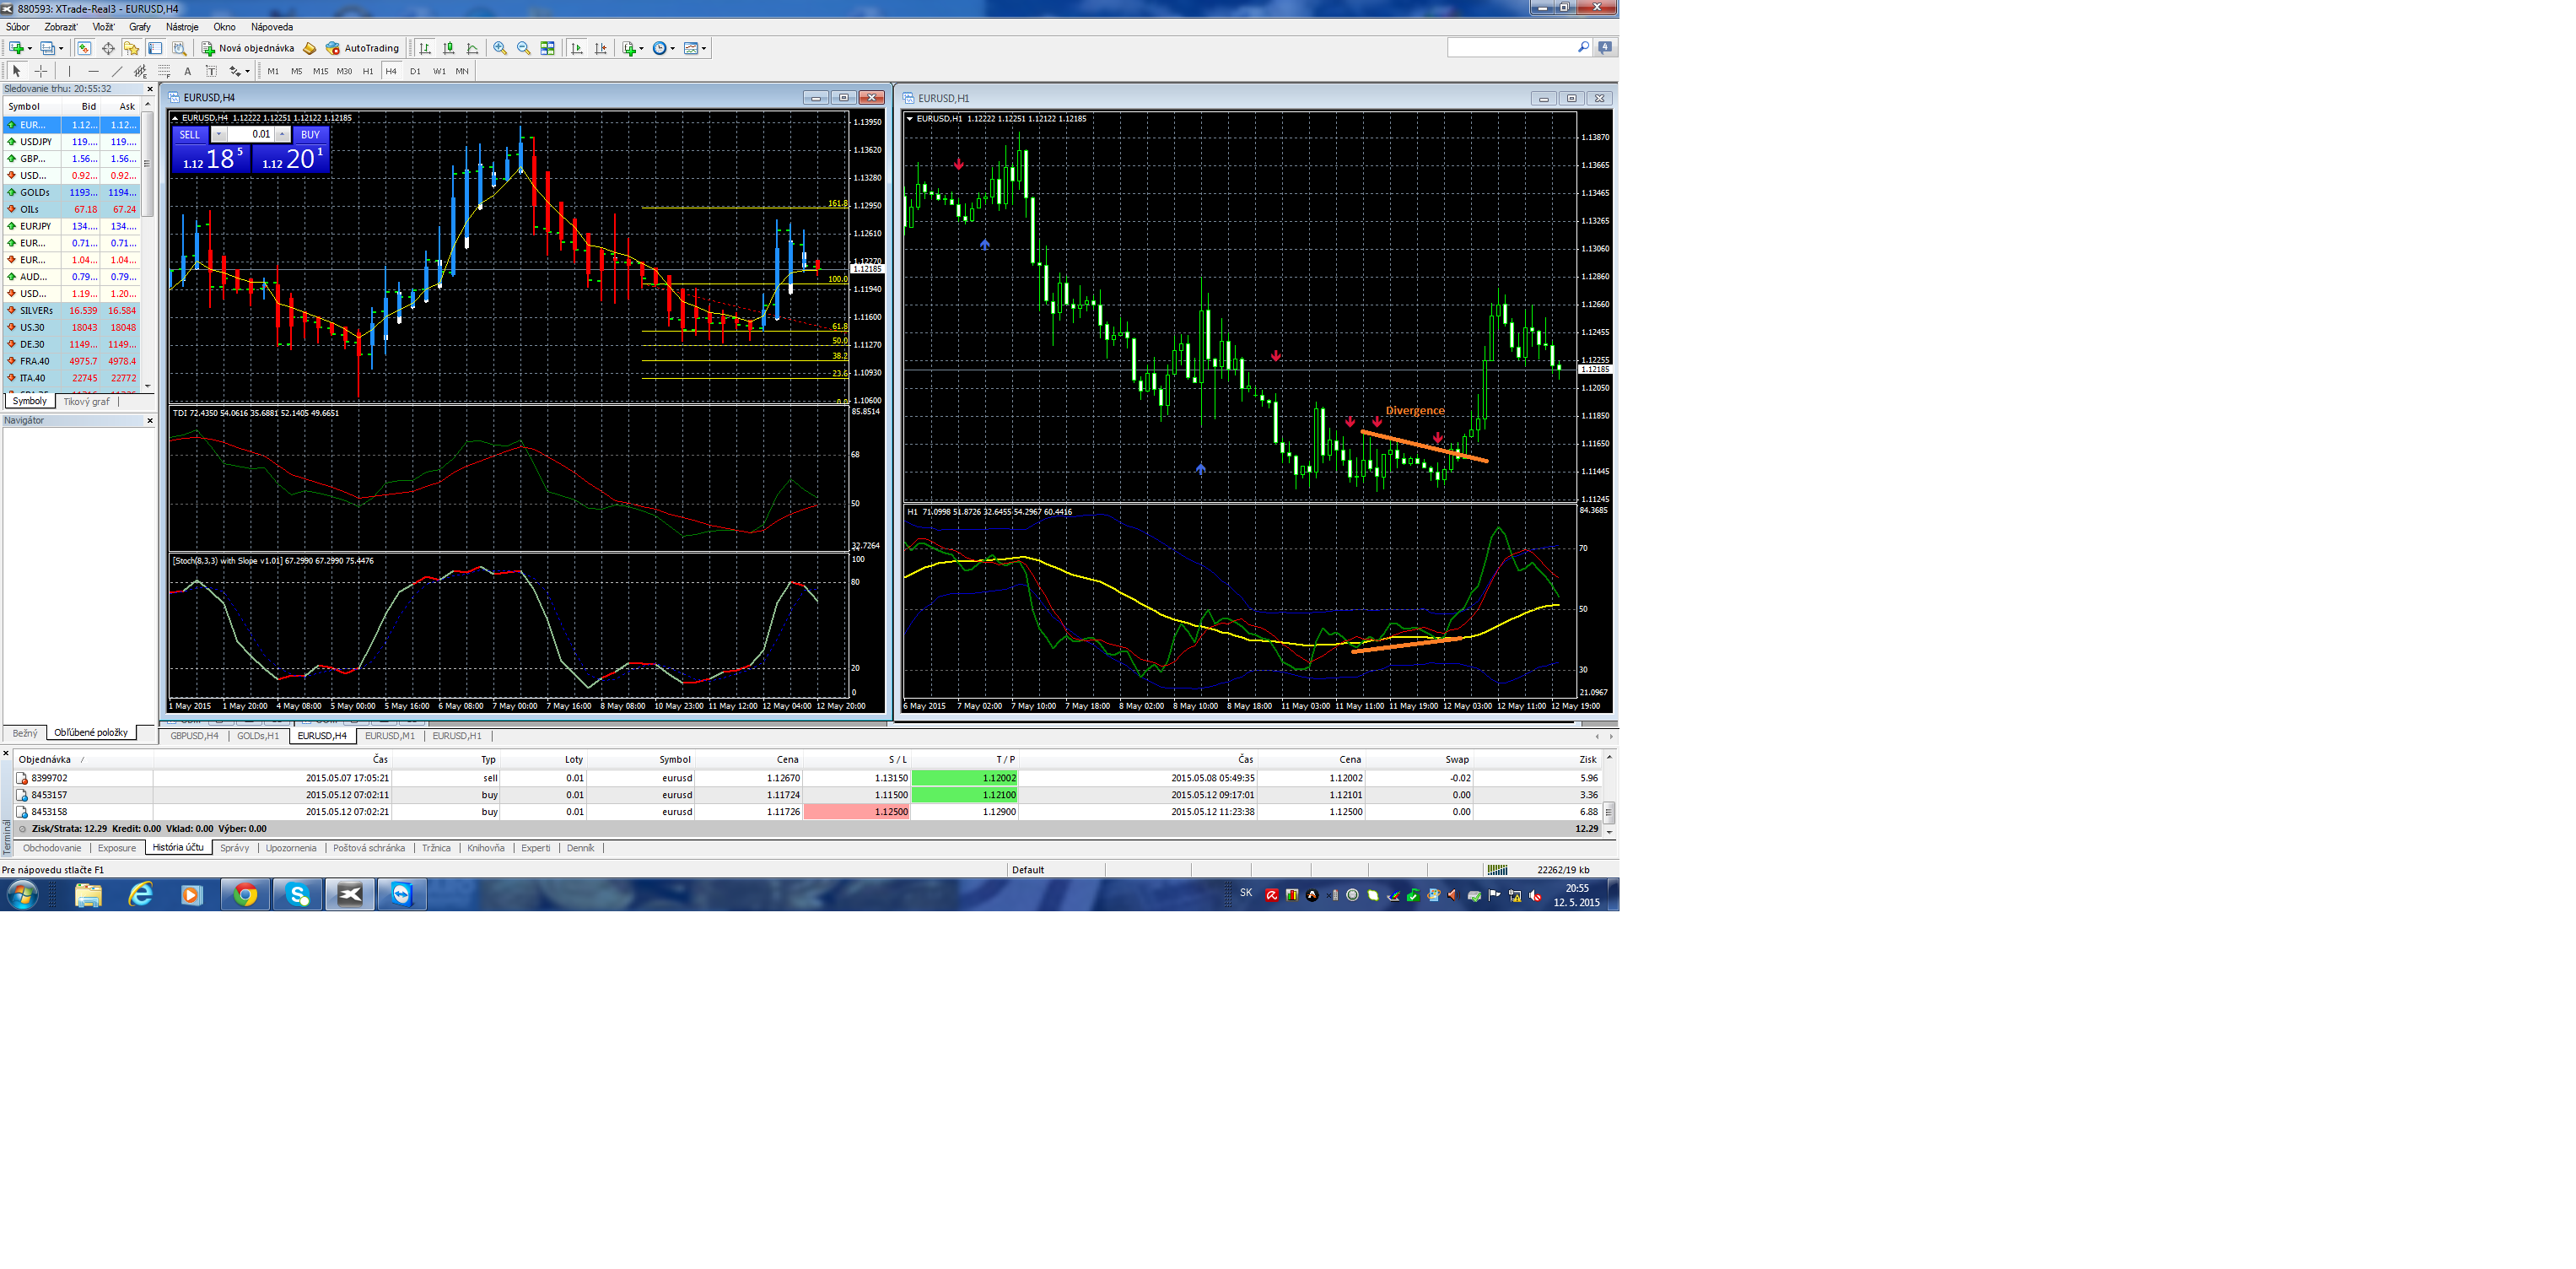Toggle AutoTrading on or off

(362, 48)
